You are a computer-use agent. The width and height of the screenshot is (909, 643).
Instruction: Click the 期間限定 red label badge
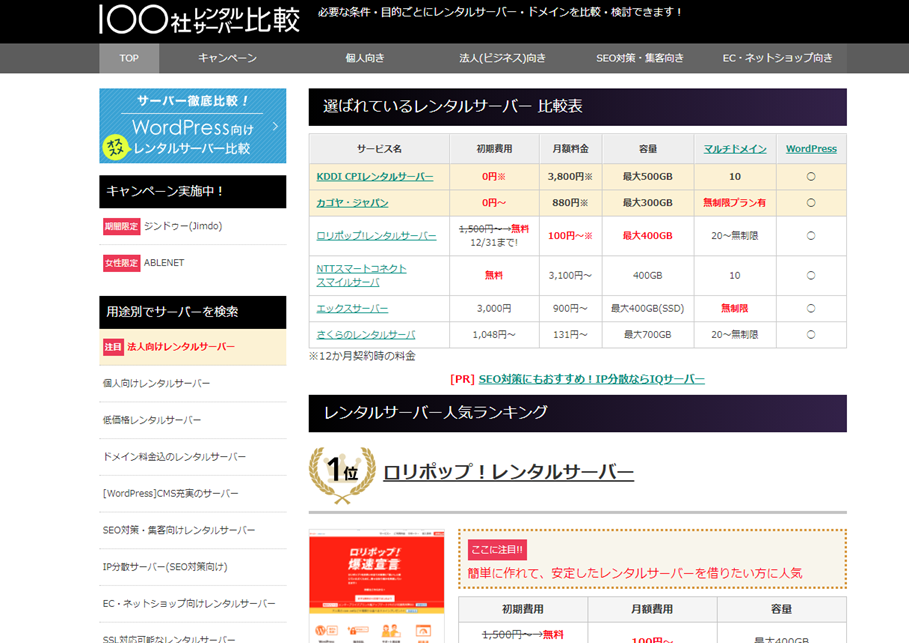[121, 226]
